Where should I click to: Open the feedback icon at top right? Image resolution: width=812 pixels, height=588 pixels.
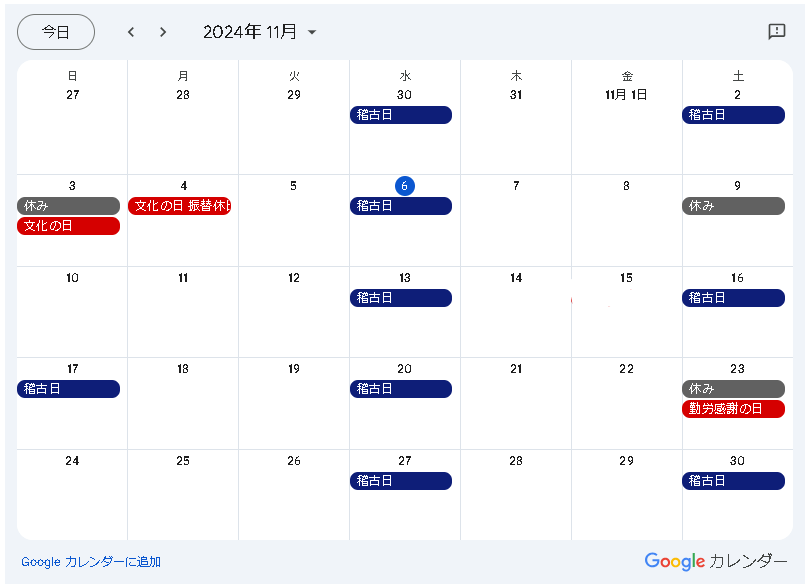tap(777, 32)
